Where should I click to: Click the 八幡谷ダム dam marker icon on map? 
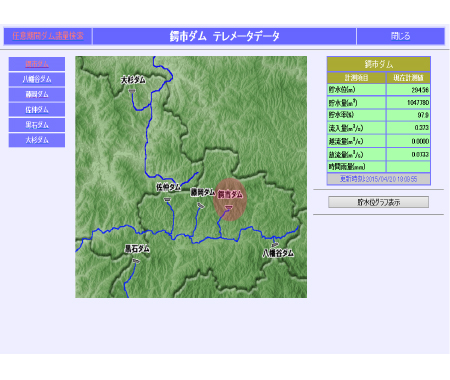[275, 245]
